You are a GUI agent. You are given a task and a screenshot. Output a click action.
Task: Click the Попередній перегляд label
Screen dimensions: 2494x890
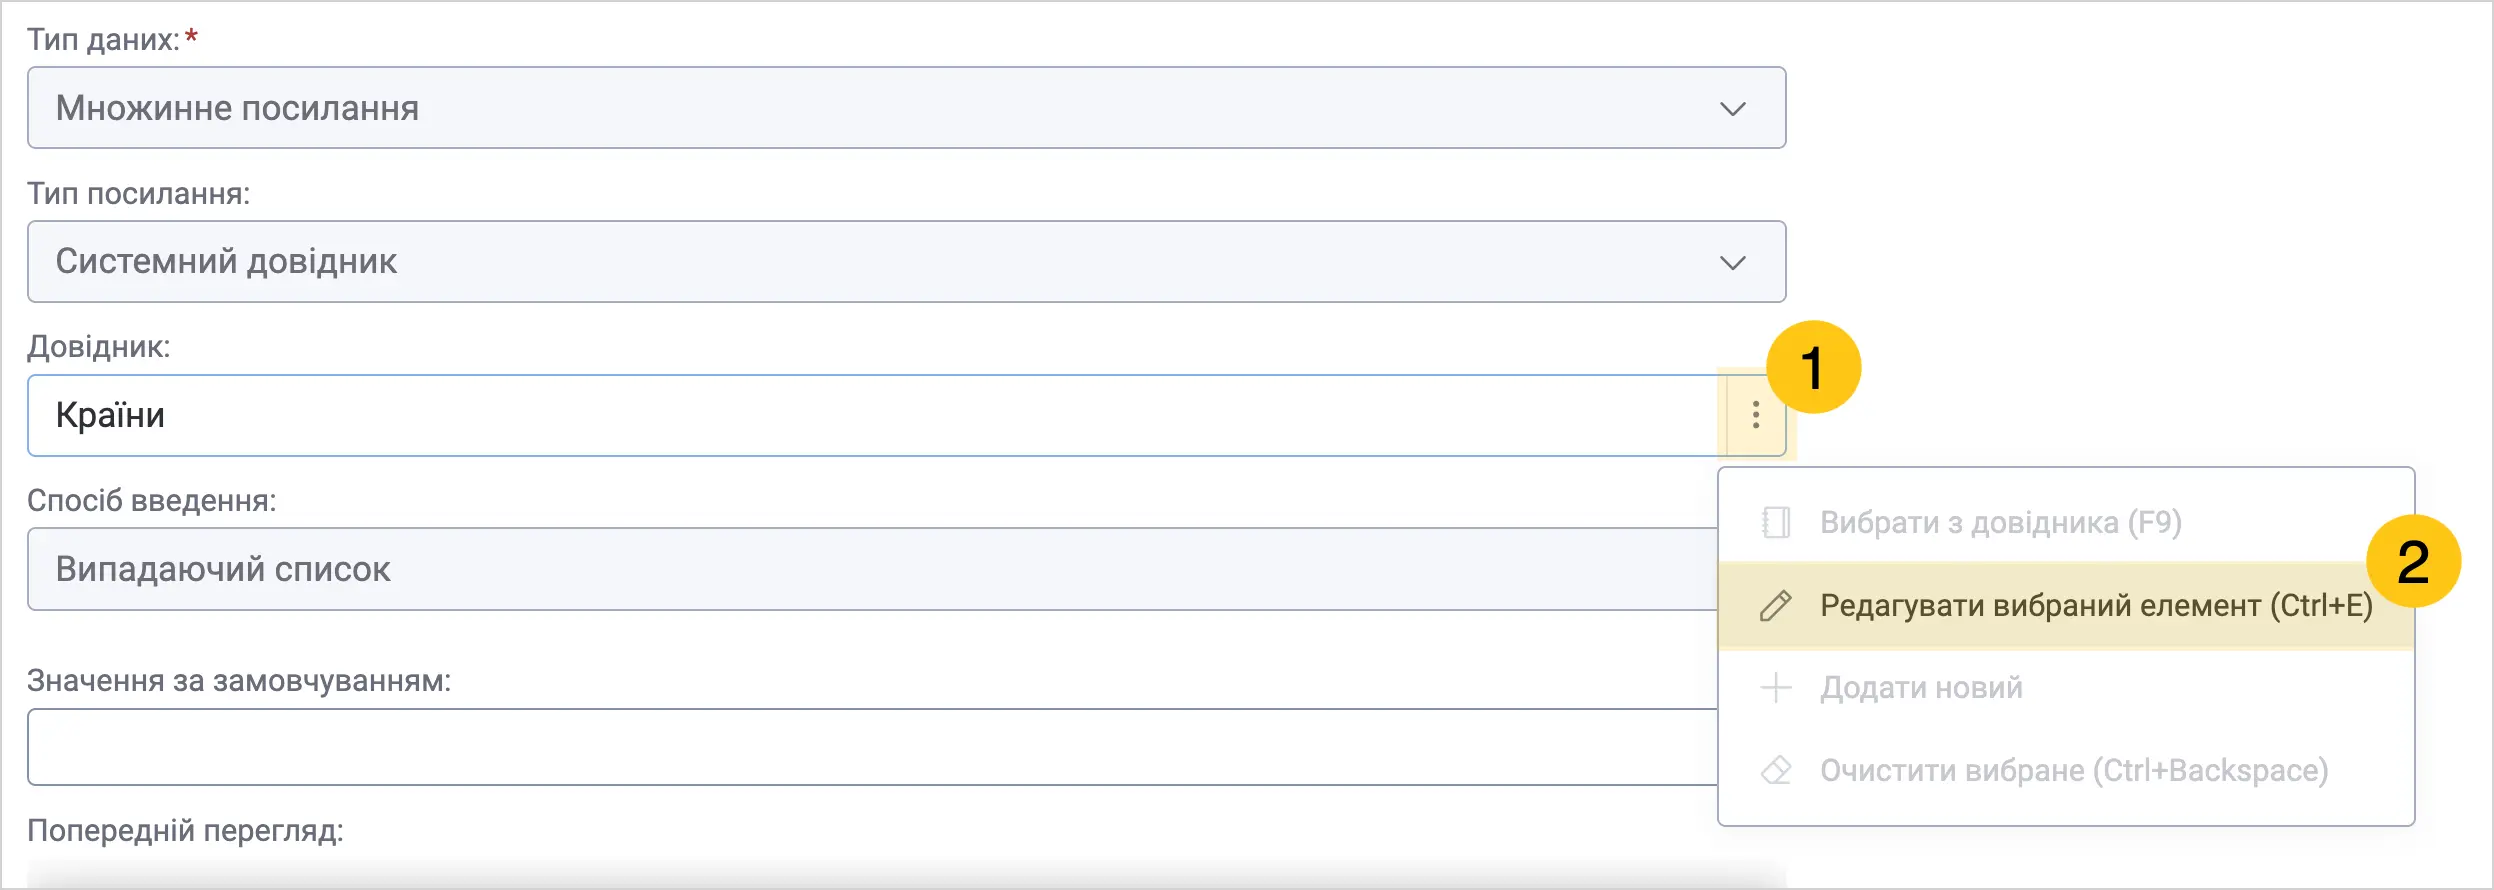(x=185, y=831)
